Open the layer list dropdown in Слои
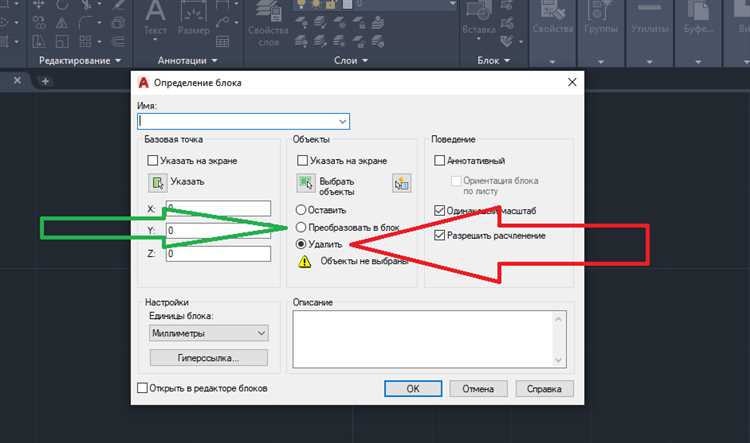 (452, 4)
